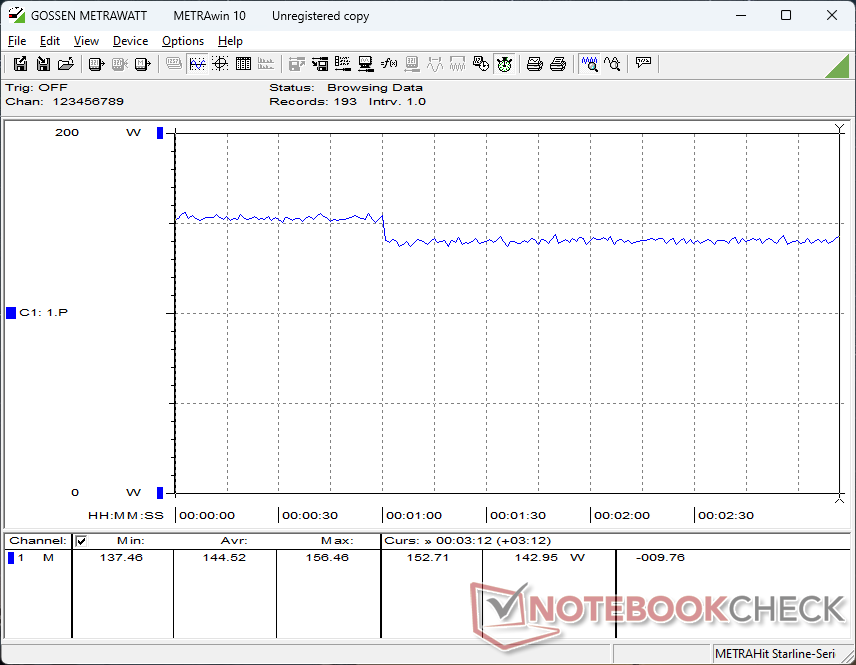Open the View menu
Viewport: 856px width, 665px height.
click(x=86, y=41)
